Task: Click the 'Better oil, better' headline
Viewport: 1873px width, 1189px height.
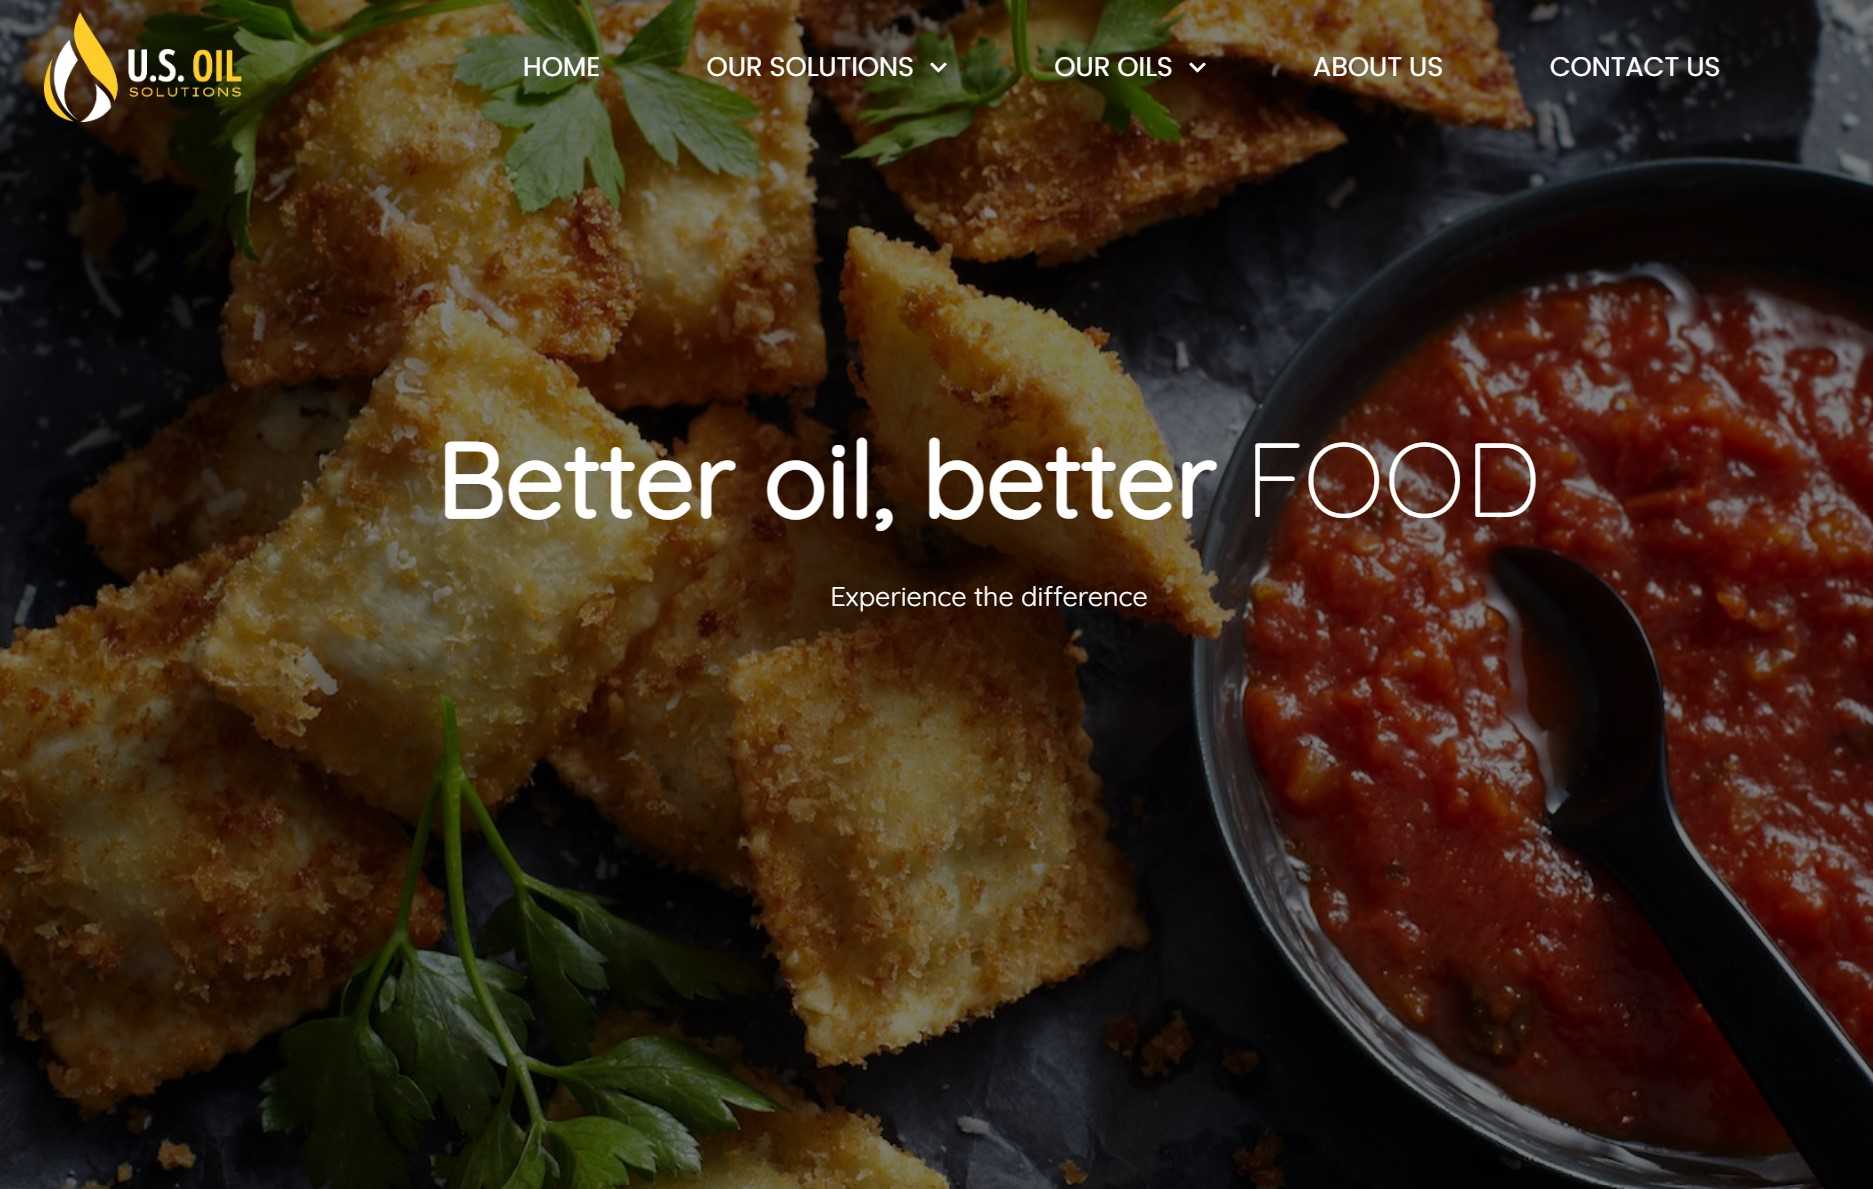Action: click(x=828, y=482)
